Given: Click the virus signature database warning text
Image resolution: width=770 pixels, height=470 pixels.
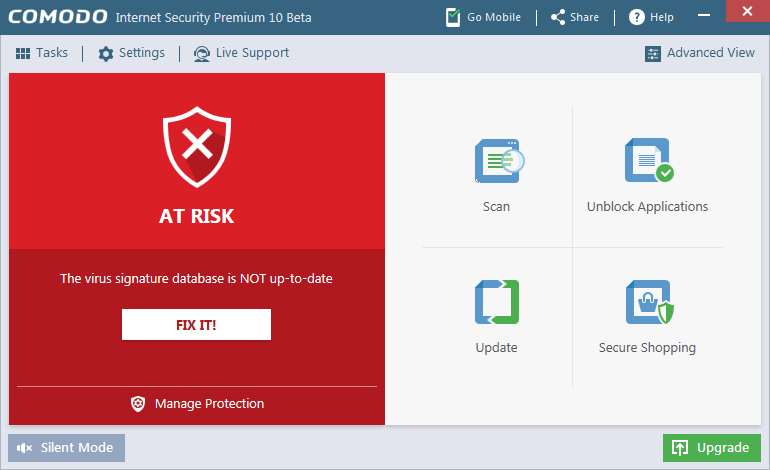Looking at the screenshot, I should pyautogui.click(x=196, y=278).
